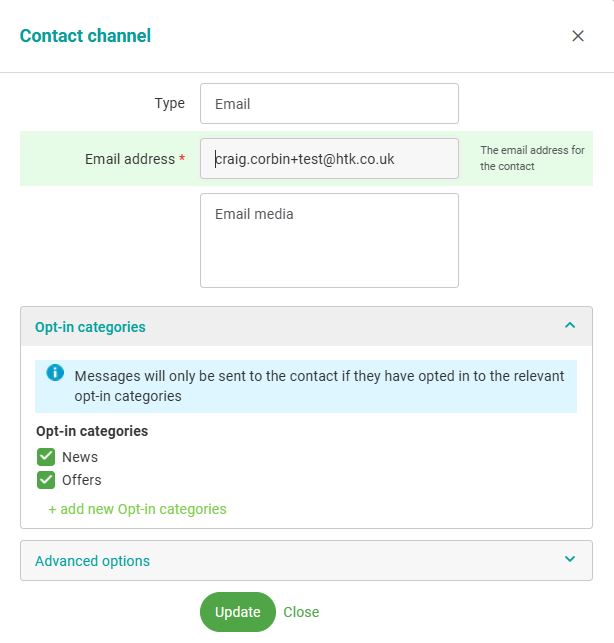Expand Advanced options using the down chevron
Image resolution: width=614 pixels, height=643 pixels.
tap(570, 560)
